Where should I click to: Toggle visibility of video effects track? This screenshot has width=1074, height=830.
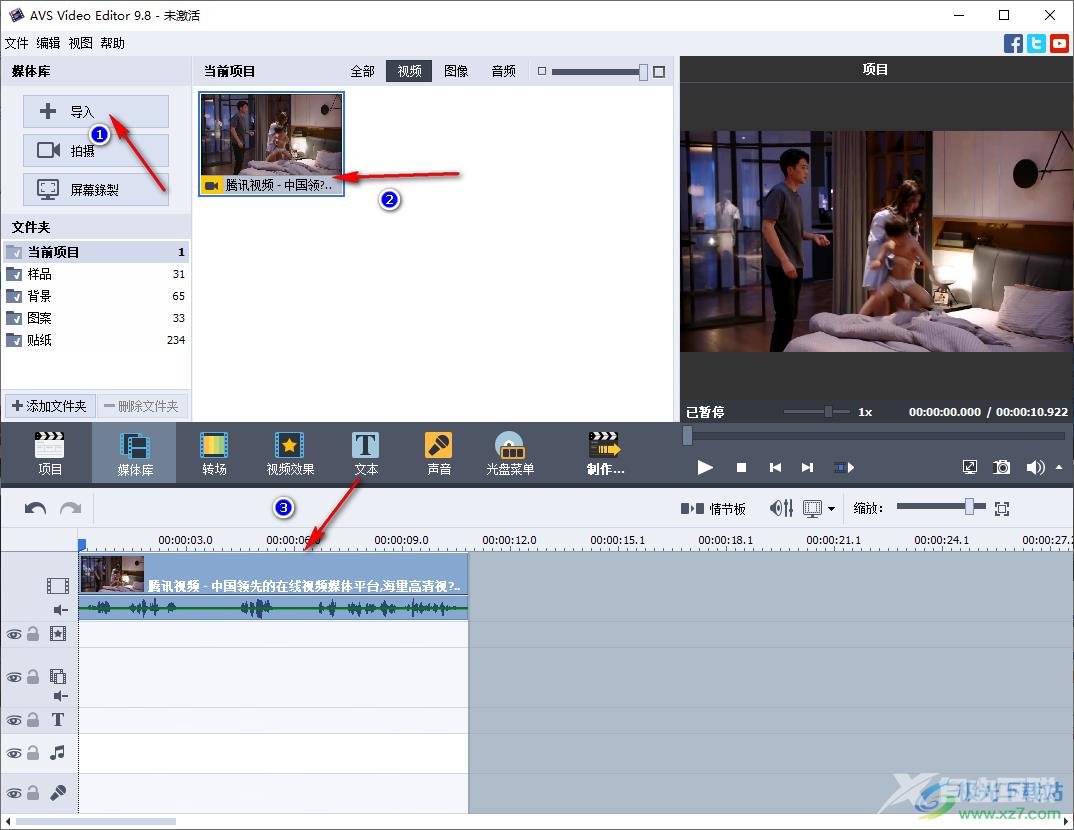(x=14, y=634)
